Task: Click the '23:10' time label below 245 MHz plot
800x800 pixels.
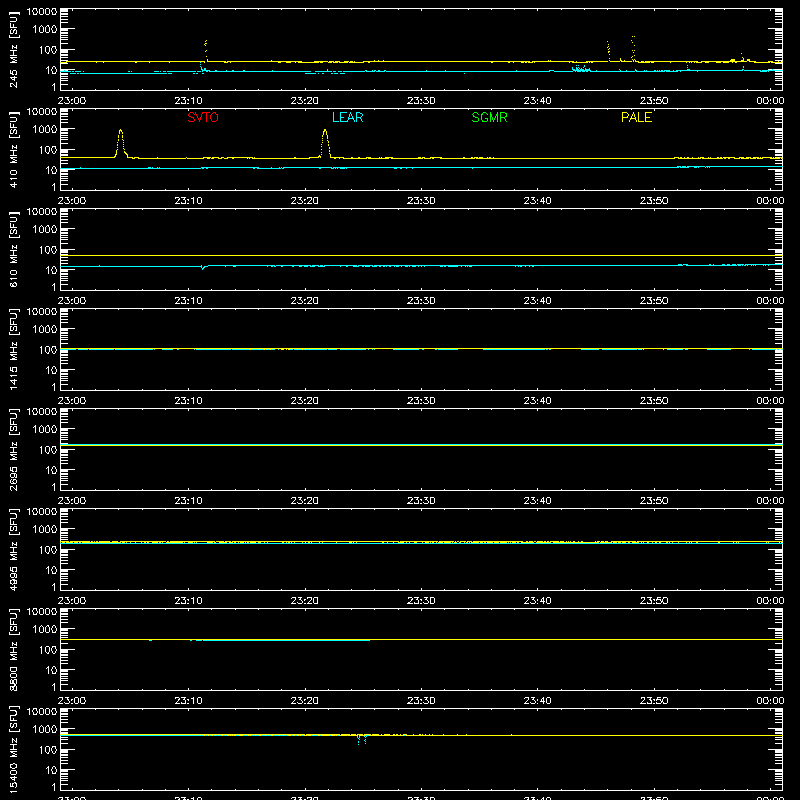Action: pos(188,101)
